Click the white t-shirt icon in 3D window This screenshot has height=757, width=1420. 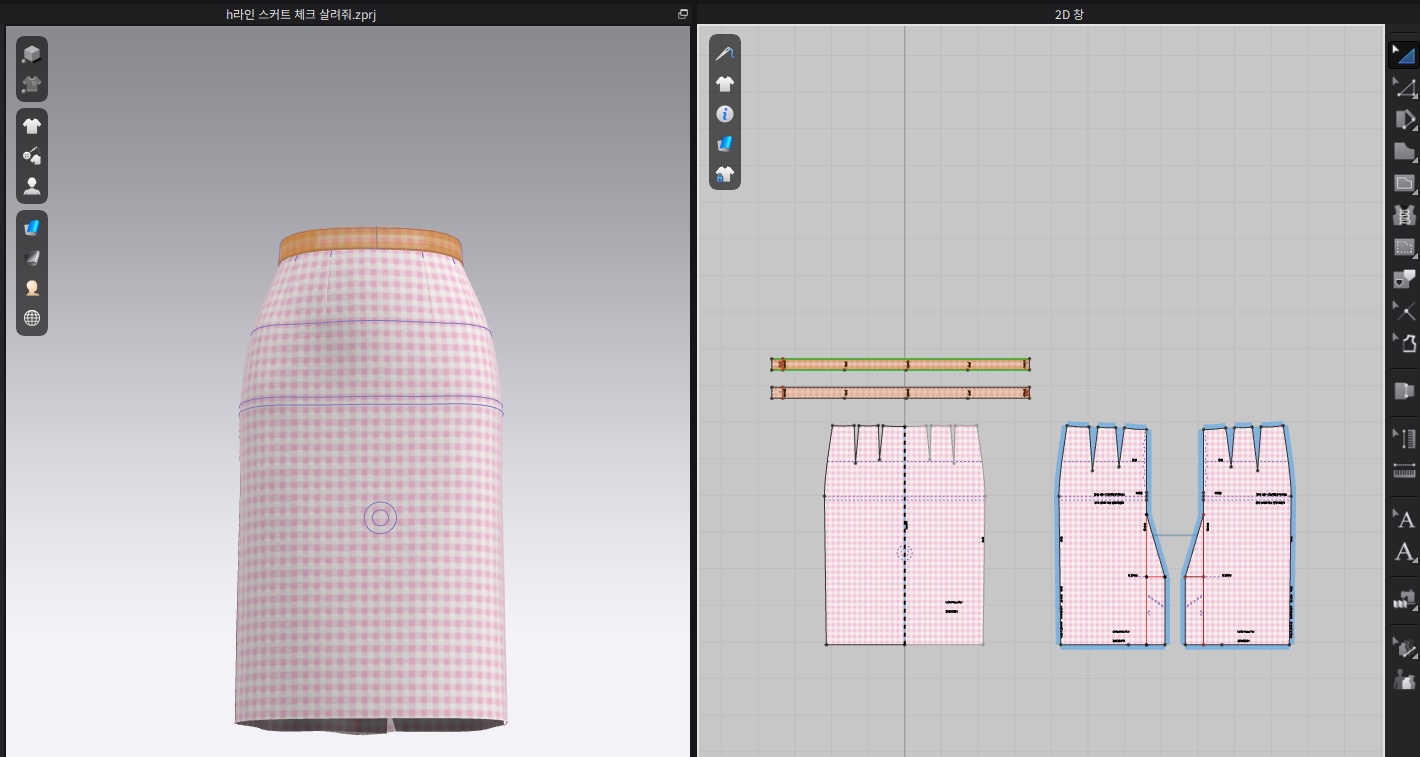(x=32, y=126)
